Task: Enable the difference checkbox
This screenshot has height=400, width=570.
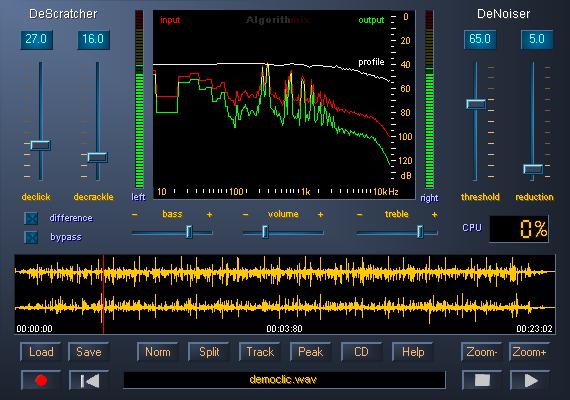Action: 31,218
